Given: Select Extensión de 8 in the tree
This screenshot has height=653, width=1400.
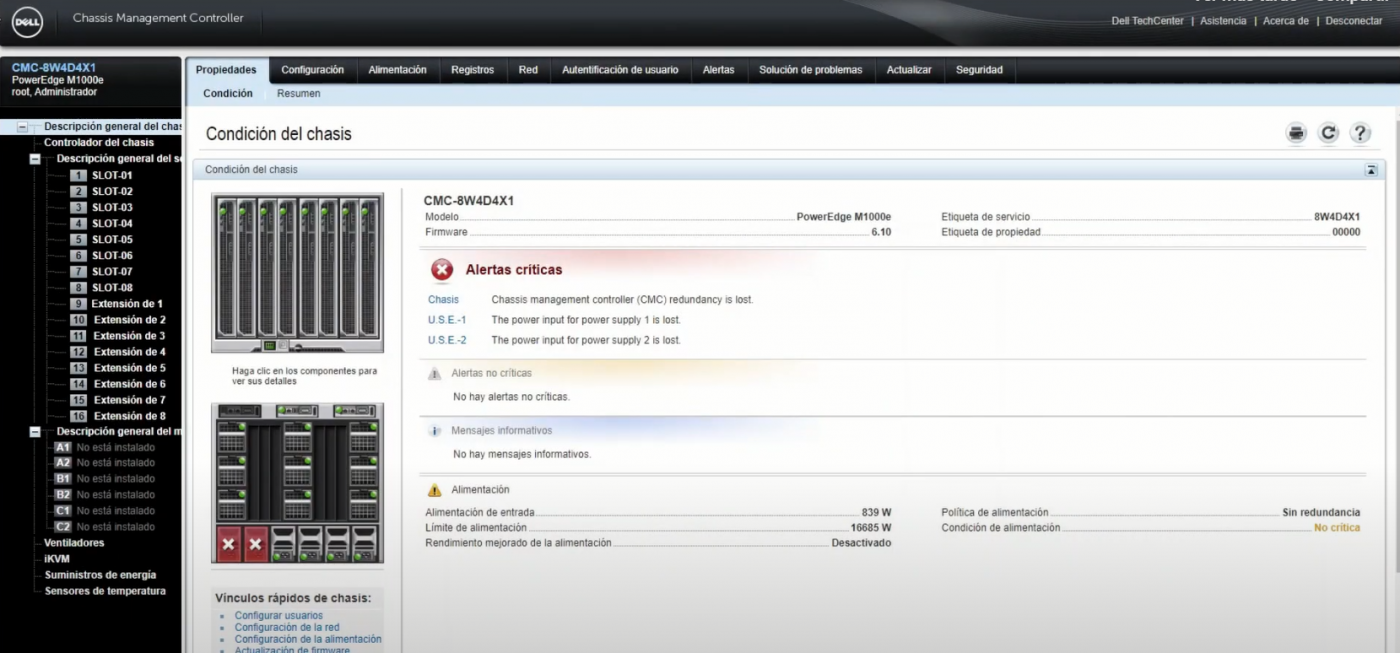Looking at the screenshot, I should pyautogui.click(x=130, y=416).
